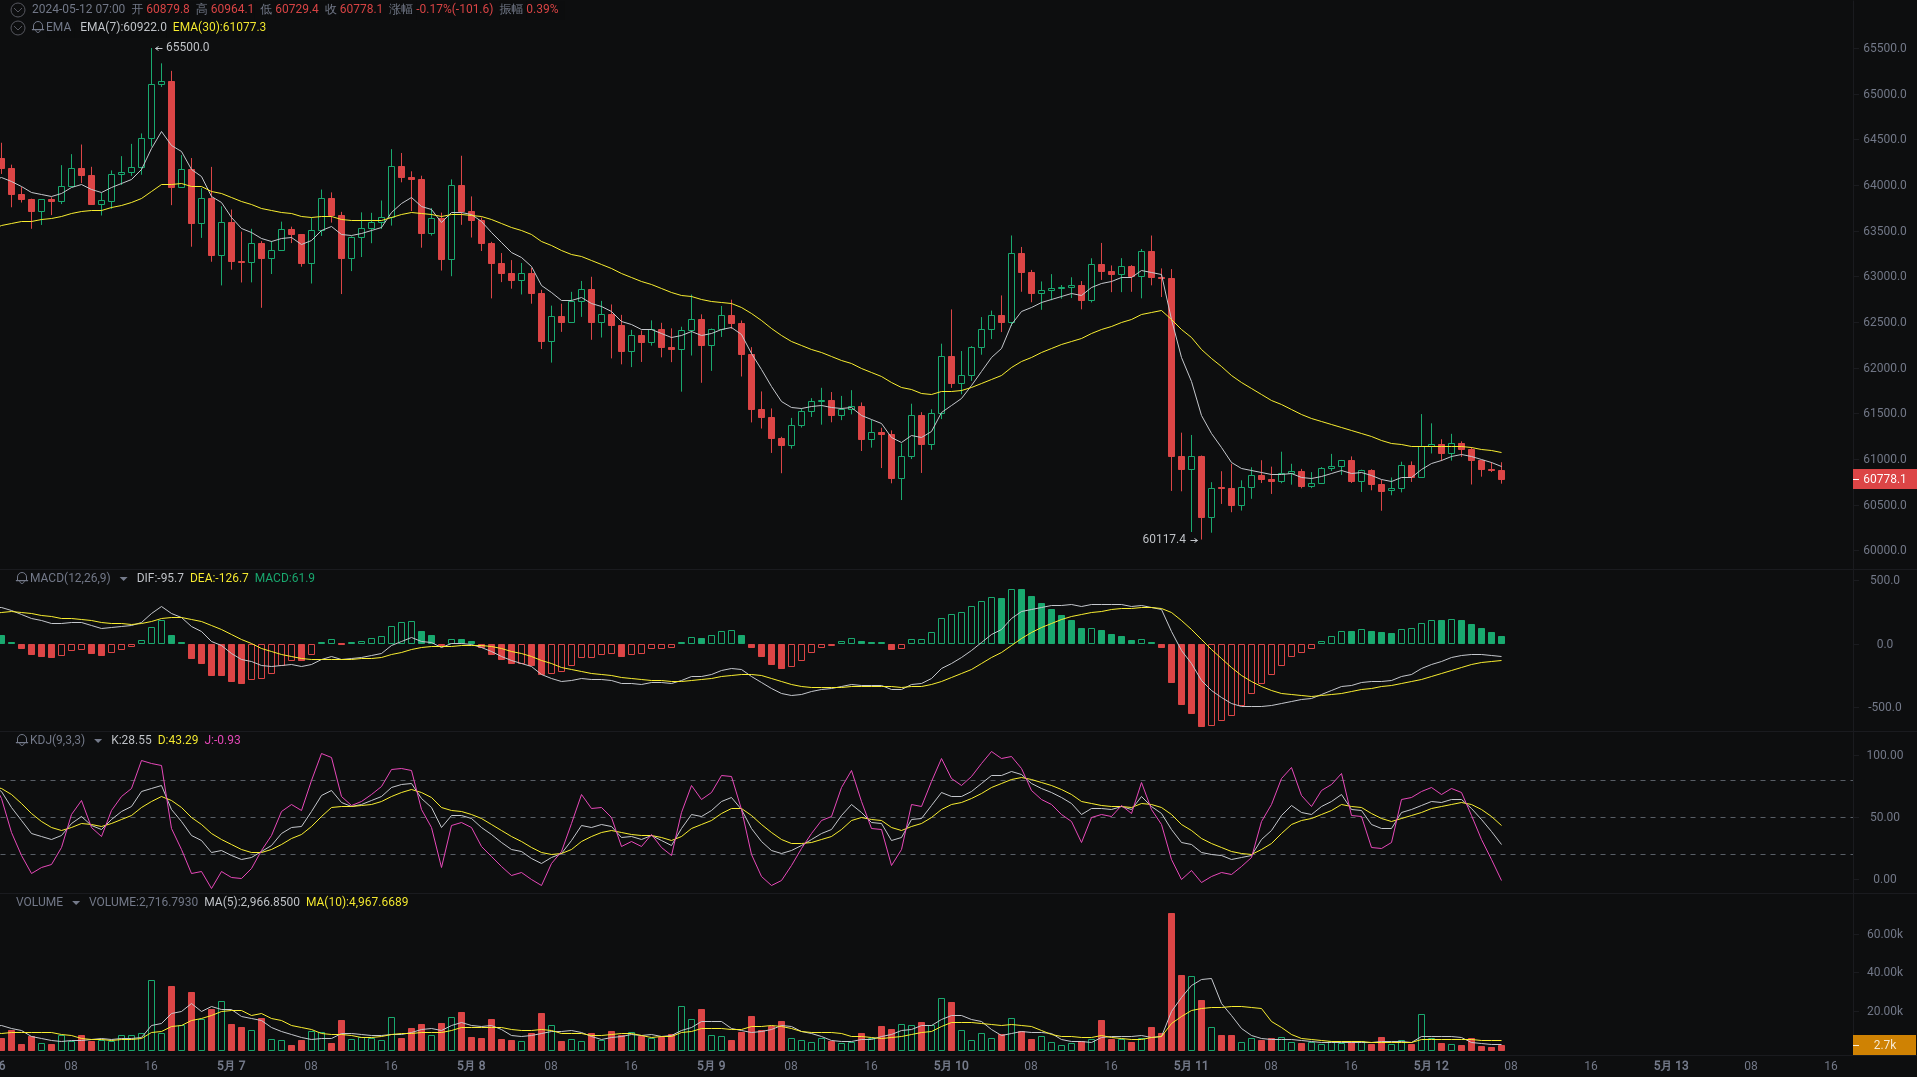
Task: Click the 63000.0 price axis label
Action: coord(1884,276)
